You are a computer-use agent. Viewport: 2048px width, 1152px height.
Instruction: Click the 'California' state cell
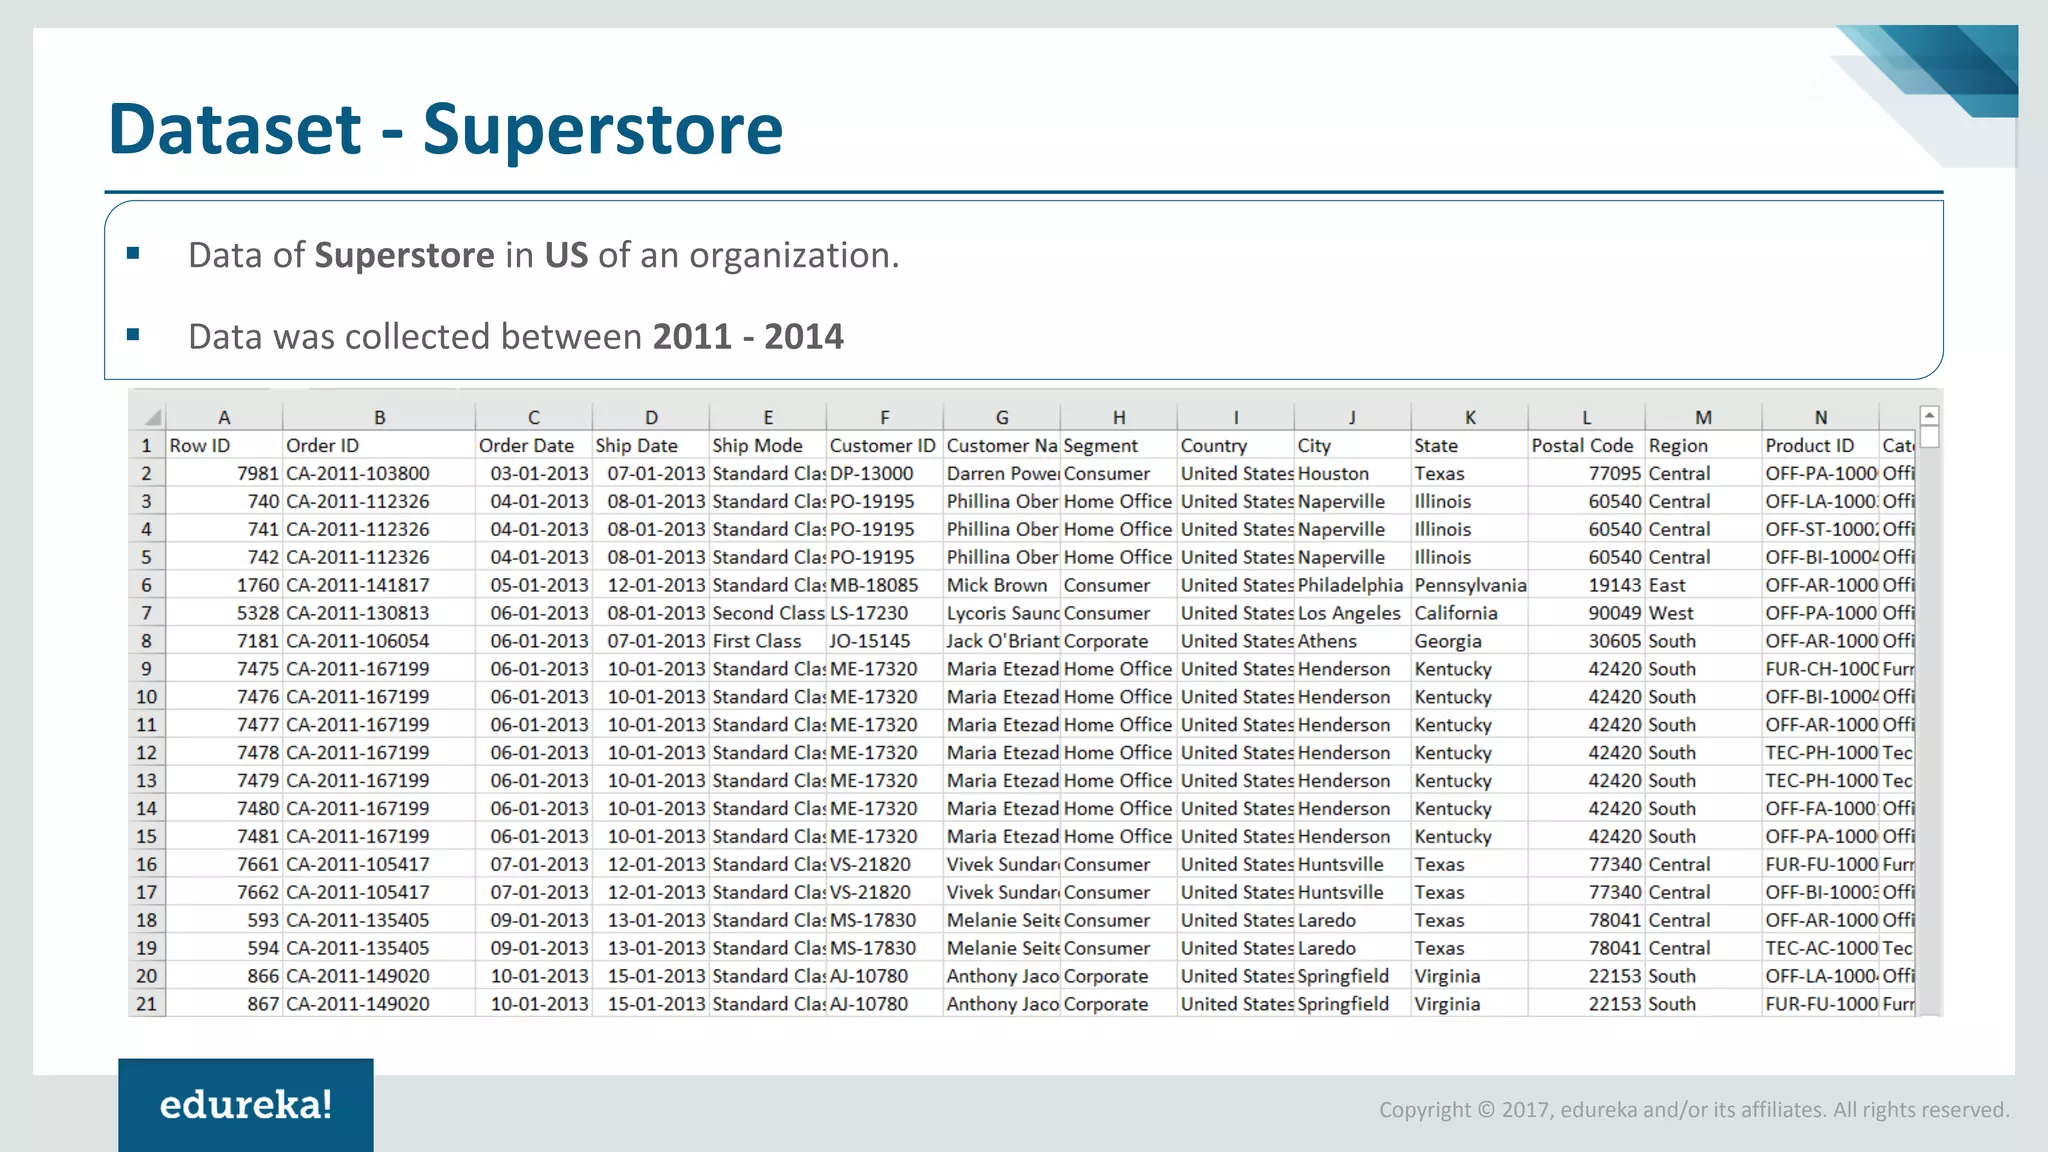[1470, 613]
